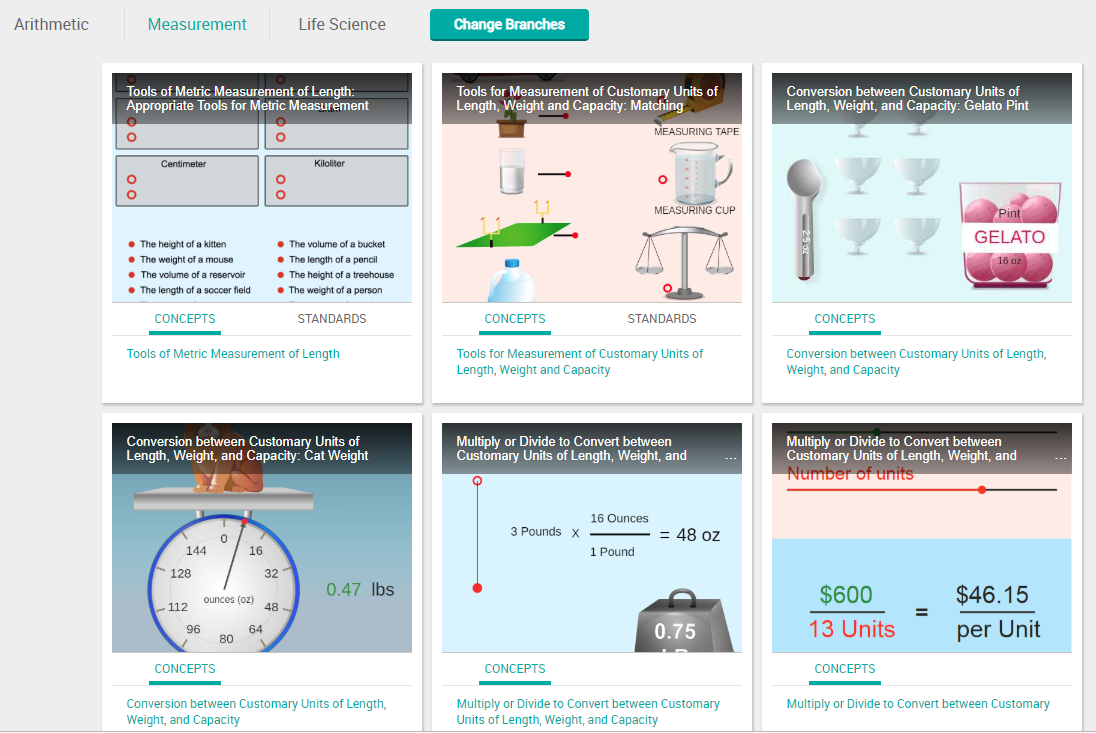Select the CONCEPTS tab on the $46.15 per Unit card
Viewport: 1096px width, 733px height.
[844, 668]
